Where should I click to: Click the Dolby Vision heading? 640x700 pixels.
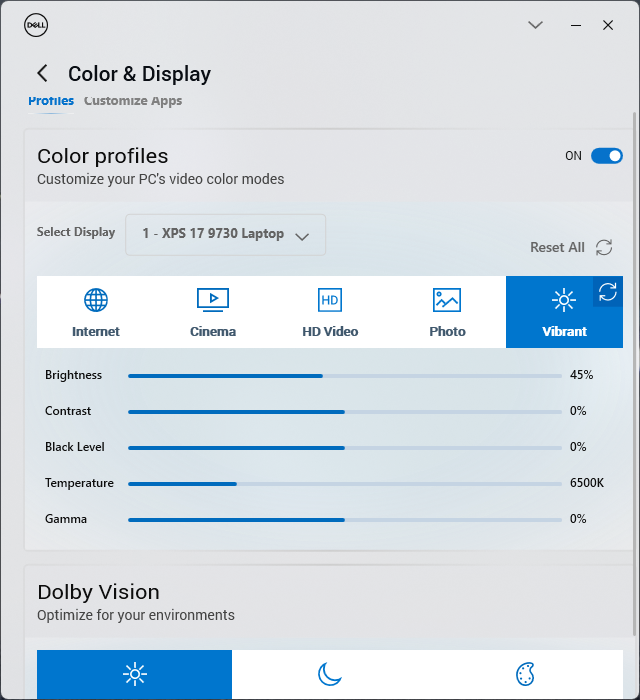(98, 592)
